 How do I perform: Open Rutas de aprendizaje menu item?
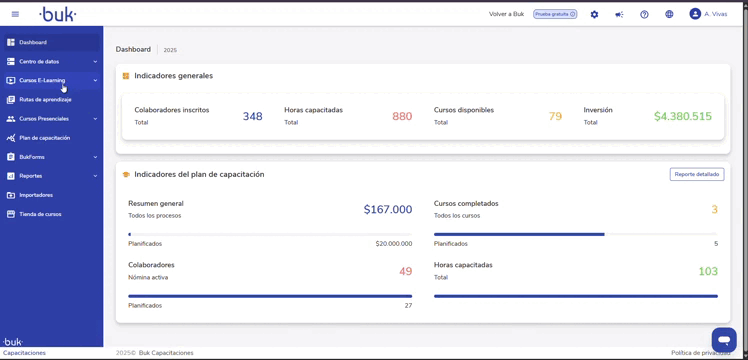tap(52, 100)
